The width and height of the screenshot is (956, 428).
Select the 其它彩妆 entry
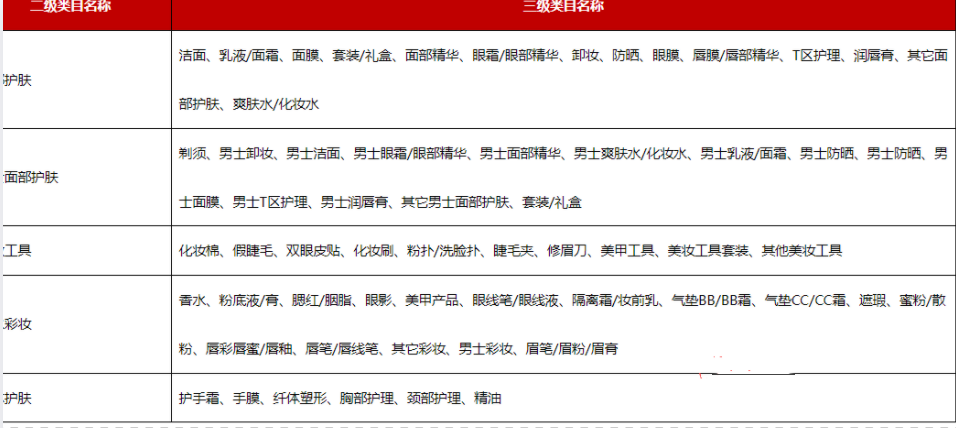pos(419,349)
